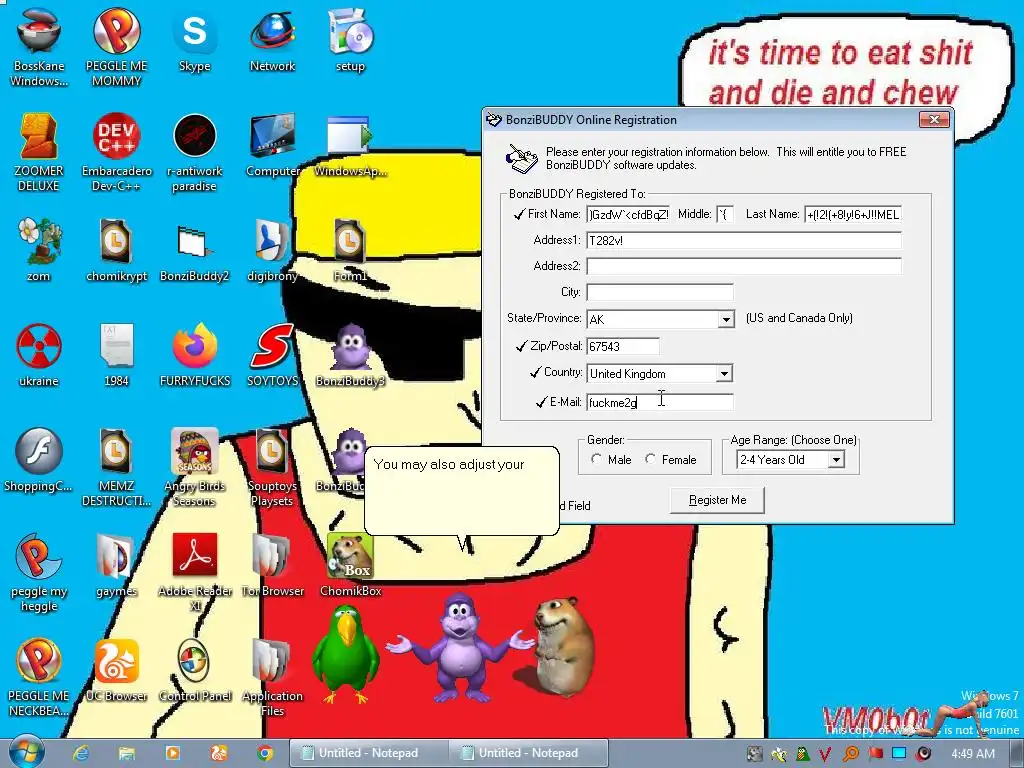The height and width of the screenshot is (768, 1024).
Task: Select the Male gender radio button
Action: tap(596, 459)
